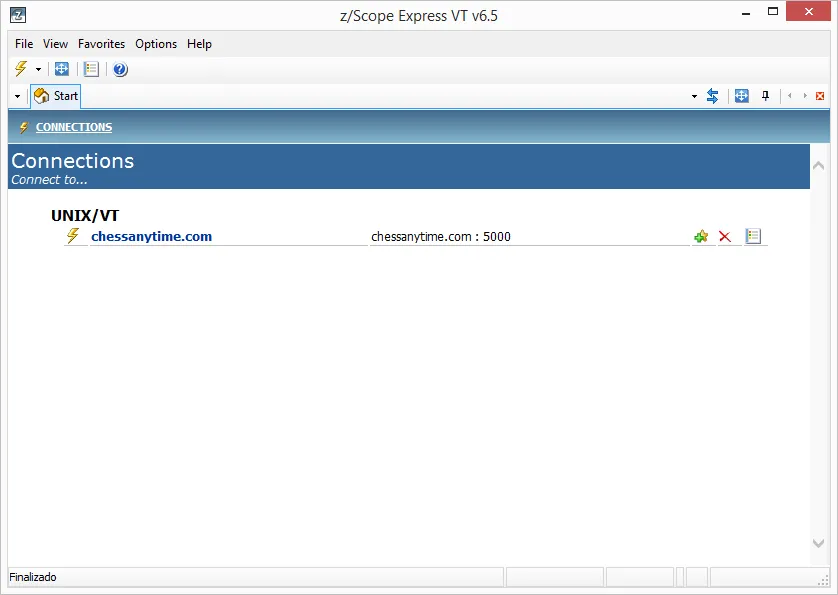Select the lightning bolt new session icon

click(20, 69)
